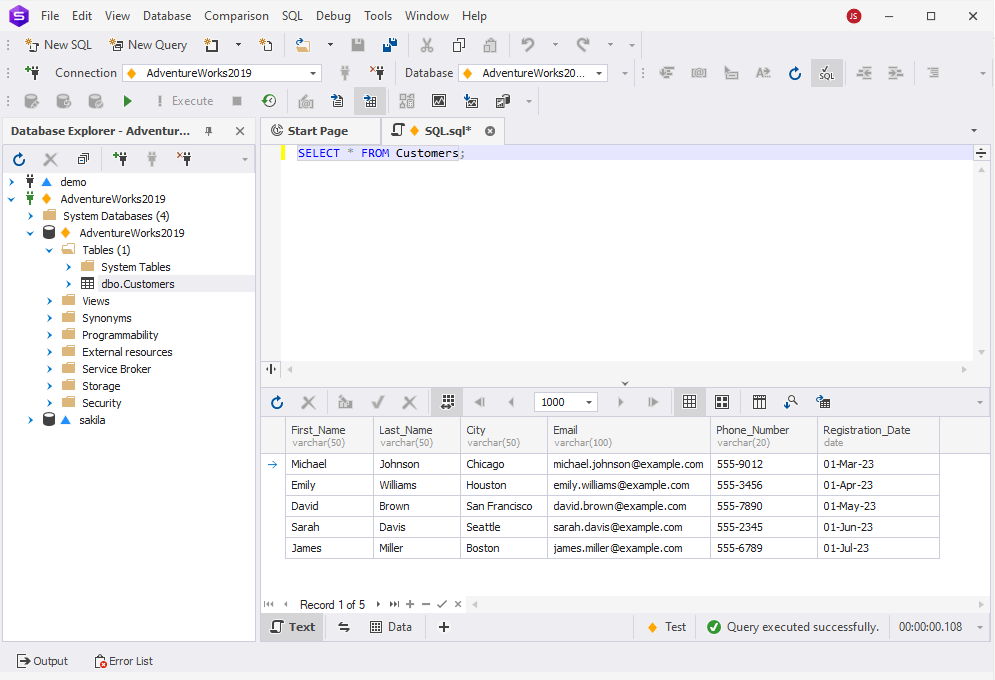Click the Test button in the status bar

[670, 626]
